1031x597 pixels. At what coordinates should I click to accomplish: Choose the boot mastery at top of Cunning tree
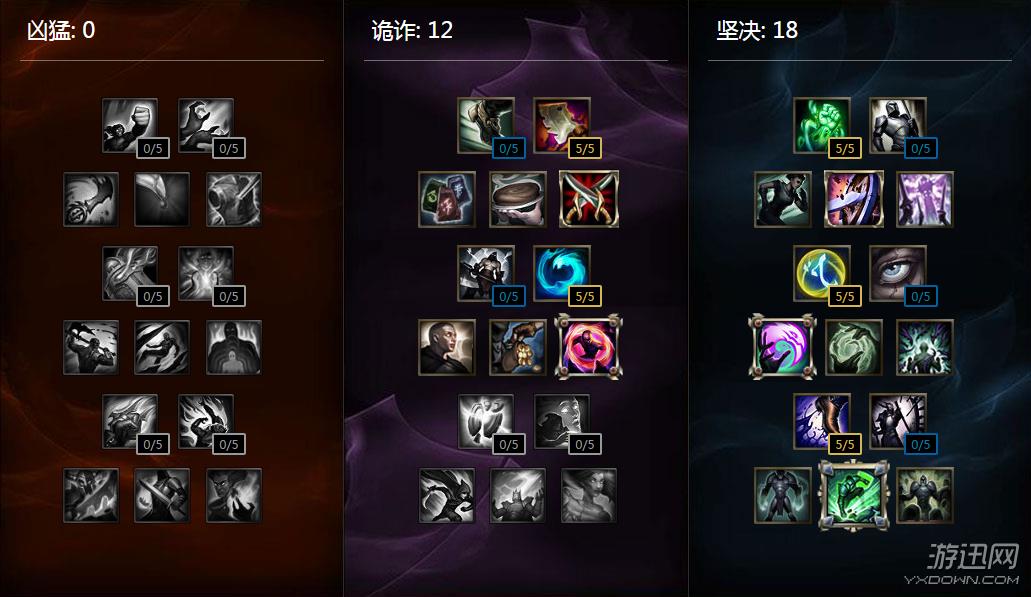pyautogui.click(x=485, y=126)
